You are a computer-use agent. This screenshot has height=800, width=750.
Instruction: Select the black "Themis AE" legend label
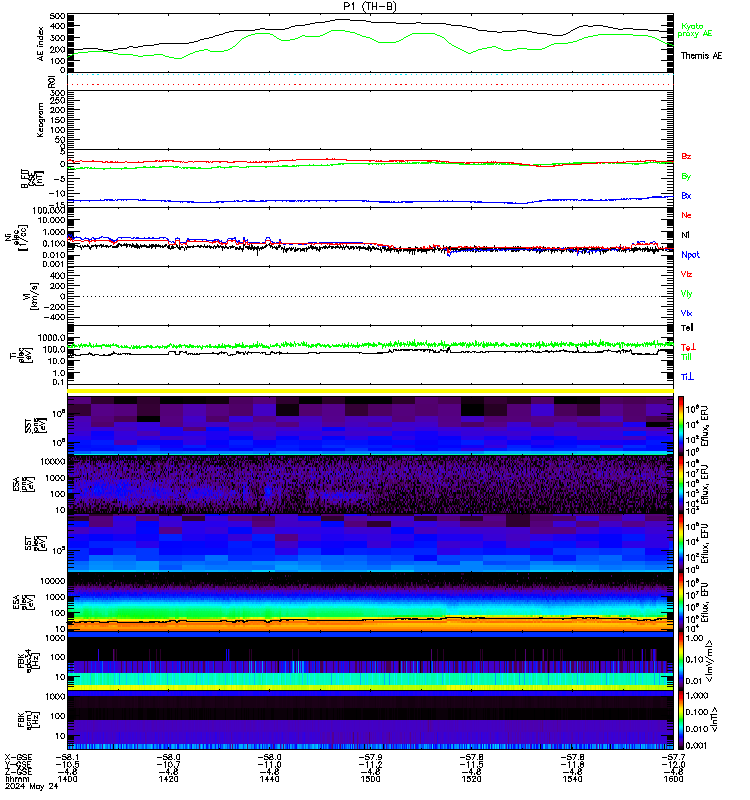701,56
